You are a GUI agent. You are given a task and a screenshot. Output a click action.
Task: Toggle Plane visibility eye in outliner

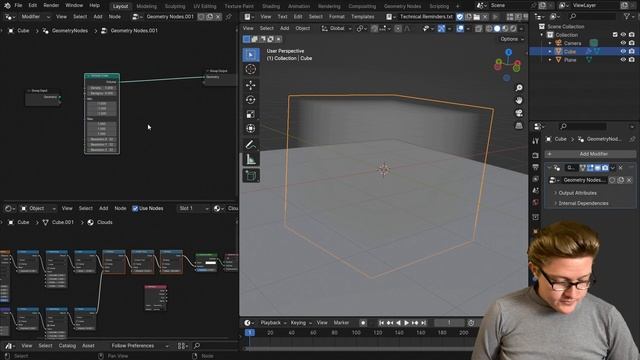(x=623, y=60)
